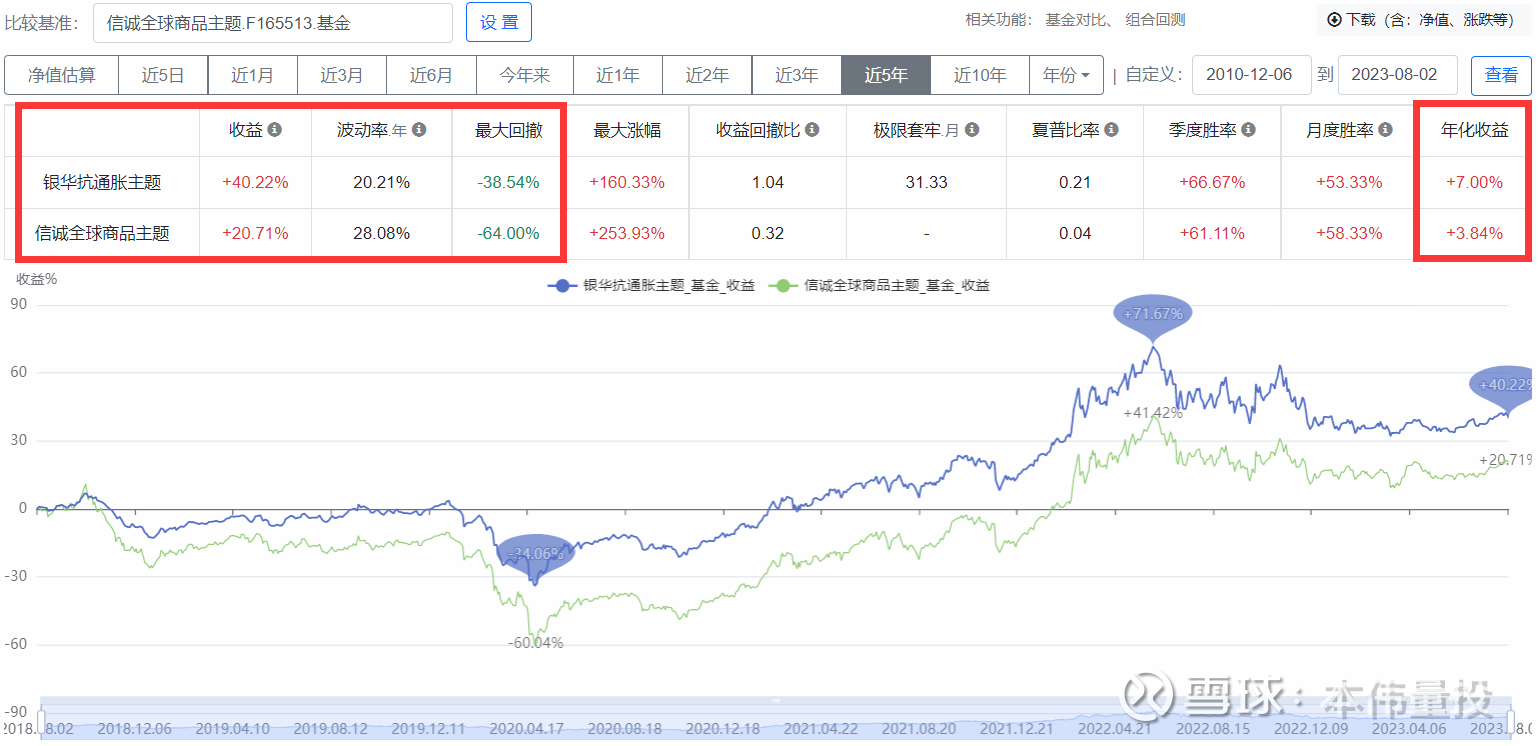Select the 近3月 tab
The width and height of the screenshot is (1538, 746).
pyautogui.click(x=342, y=75)
